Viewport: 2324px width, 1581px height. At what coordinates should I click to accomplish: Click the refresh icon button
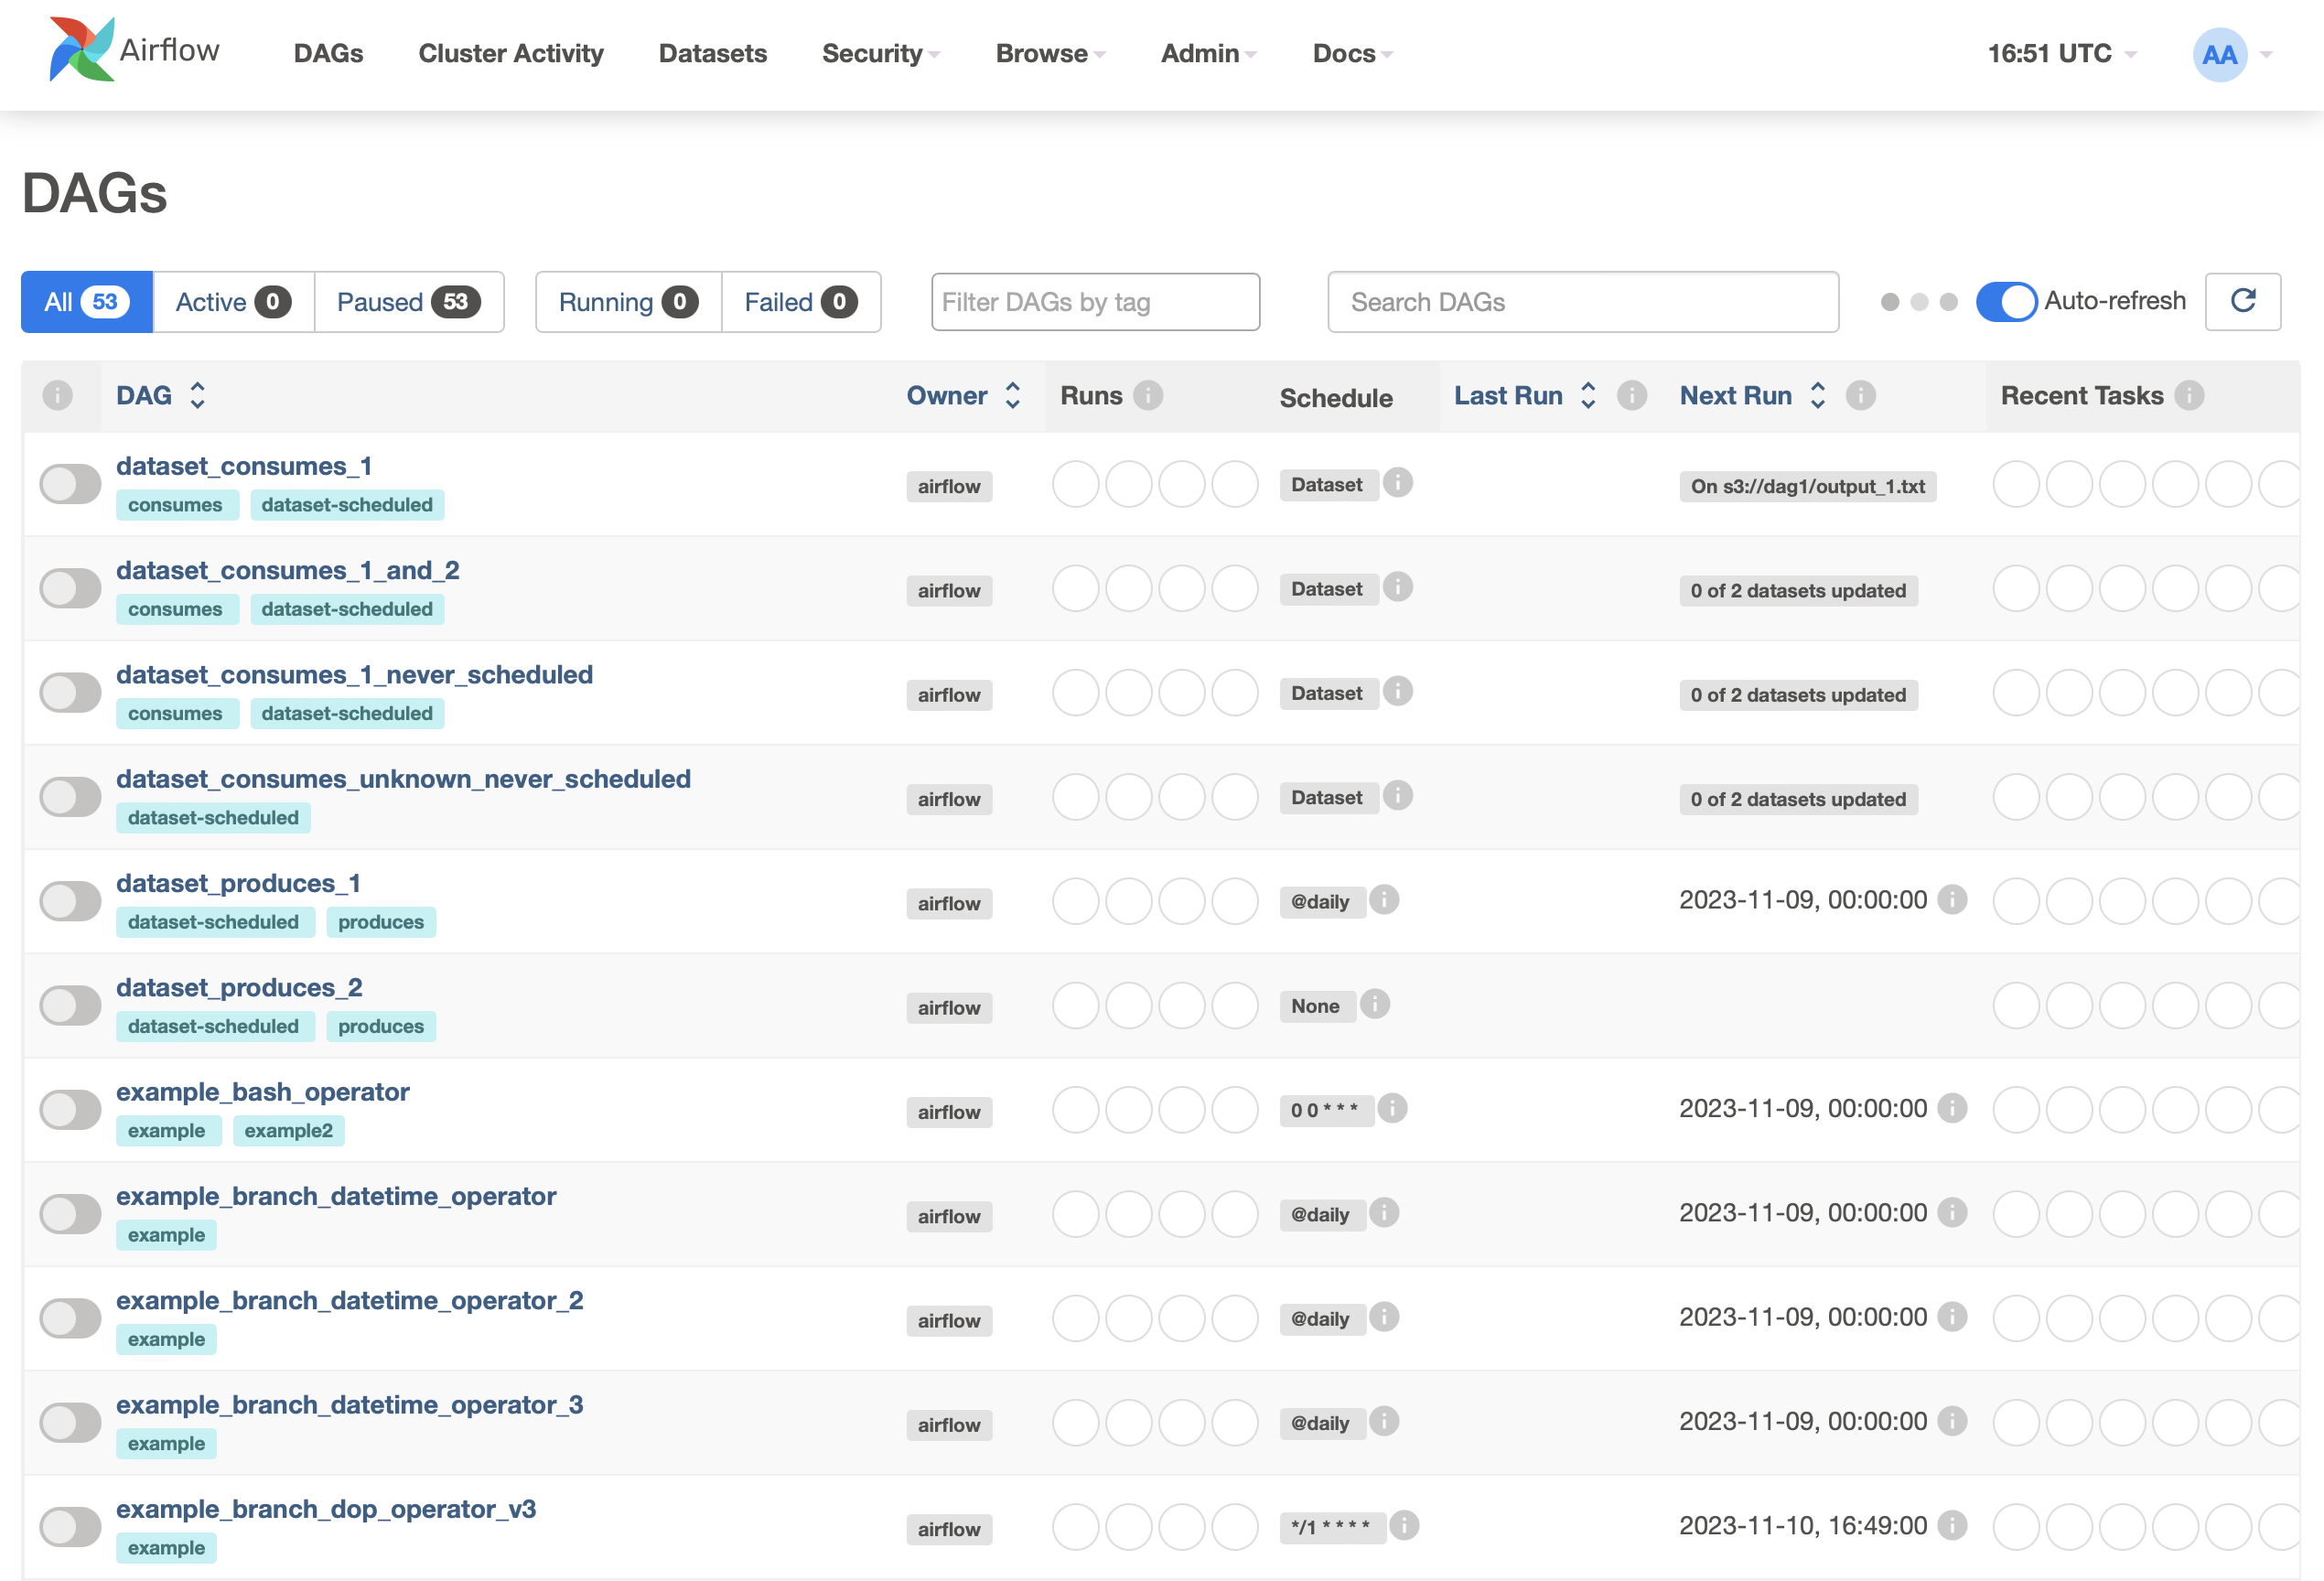(x=2242, y=301)
